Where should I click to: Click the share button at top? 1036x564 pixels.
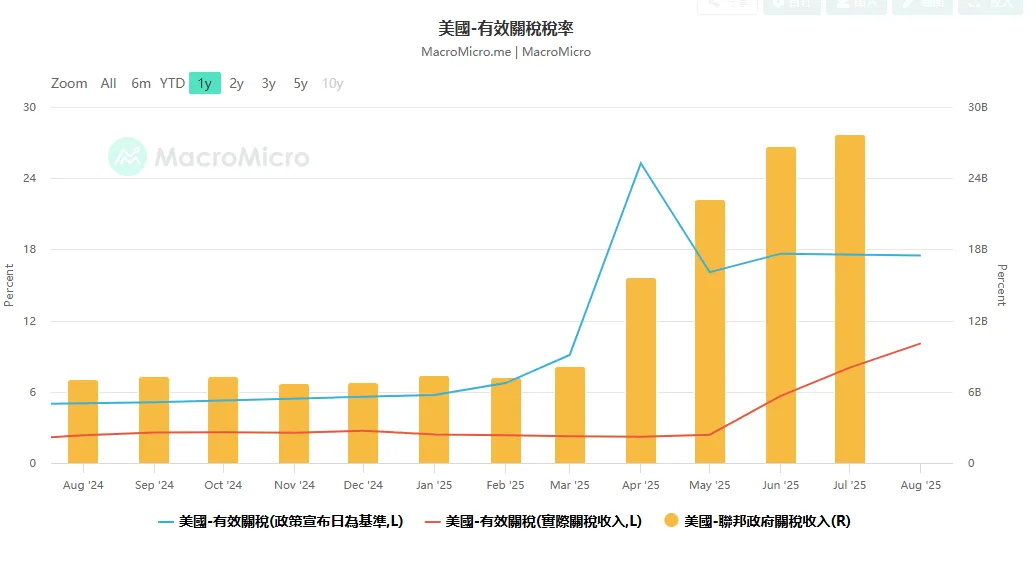pyautogui.click(x=726, y=5)
